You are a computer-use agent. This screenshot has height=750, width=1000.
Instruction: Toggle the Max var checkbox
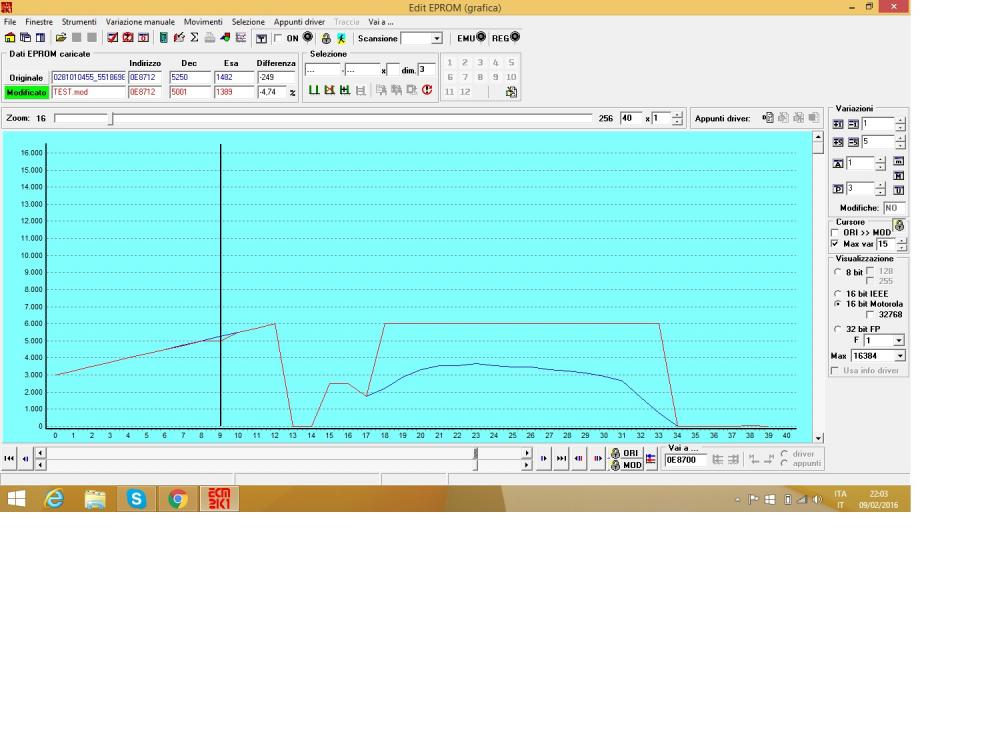point(836,243)
